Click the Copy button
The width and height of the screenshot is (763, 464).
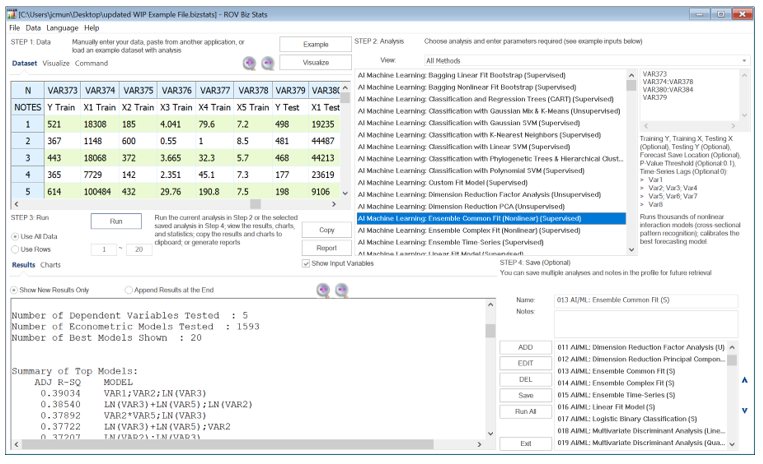pyautogui.click(x=327, y=230)
